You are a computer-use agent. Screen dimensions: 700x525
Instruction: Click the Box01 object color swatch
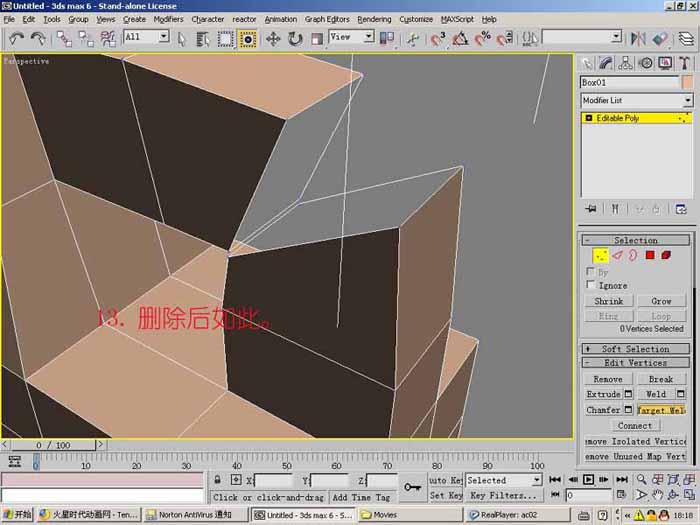[x=688, y=83]
